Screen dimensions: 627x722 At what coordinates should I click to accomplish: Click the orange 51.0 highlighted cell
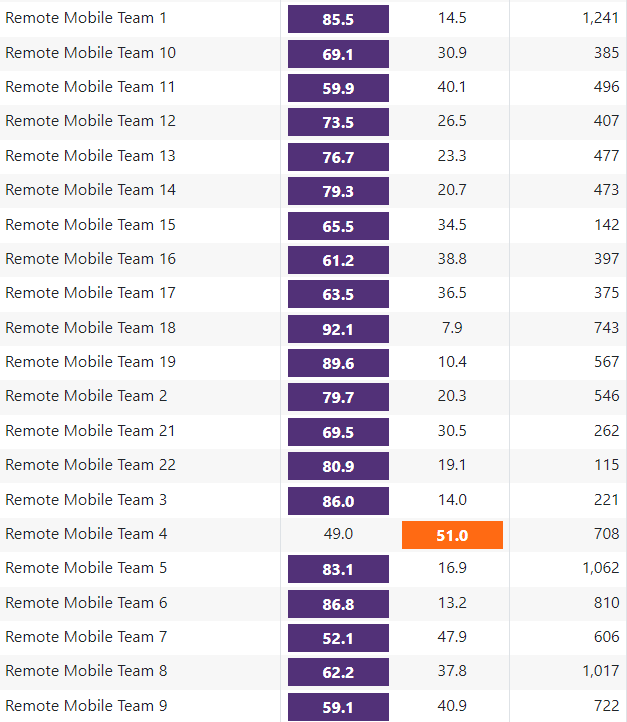pos(452,535)
